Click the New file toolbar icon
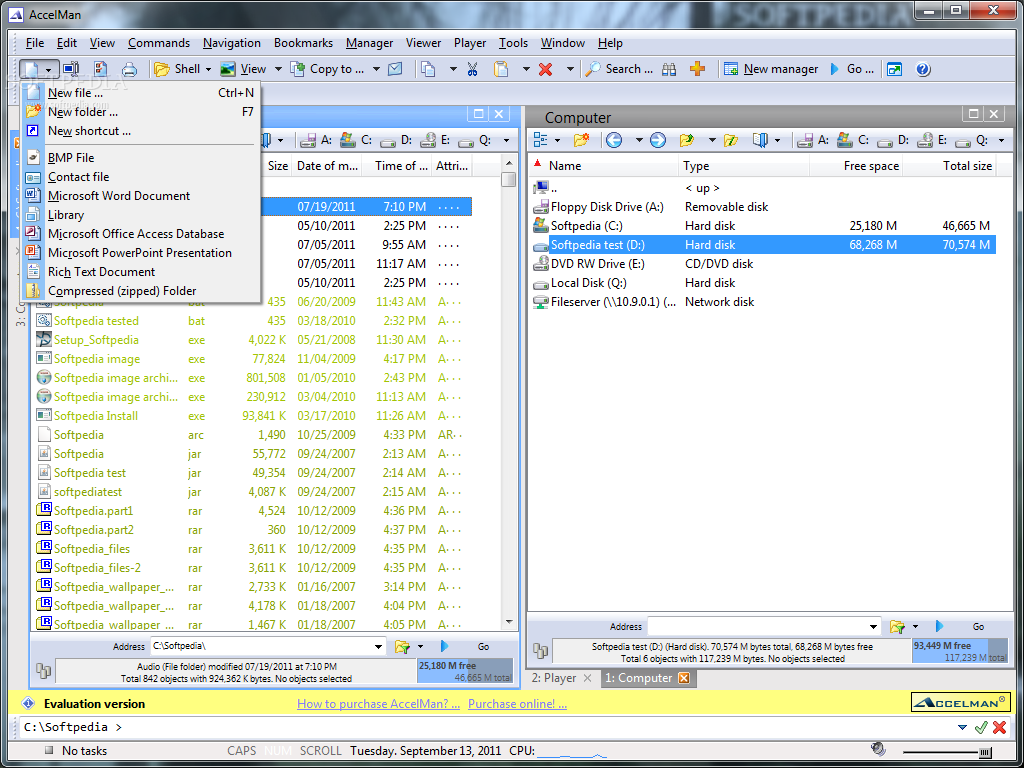 click(x=29, y=69)
